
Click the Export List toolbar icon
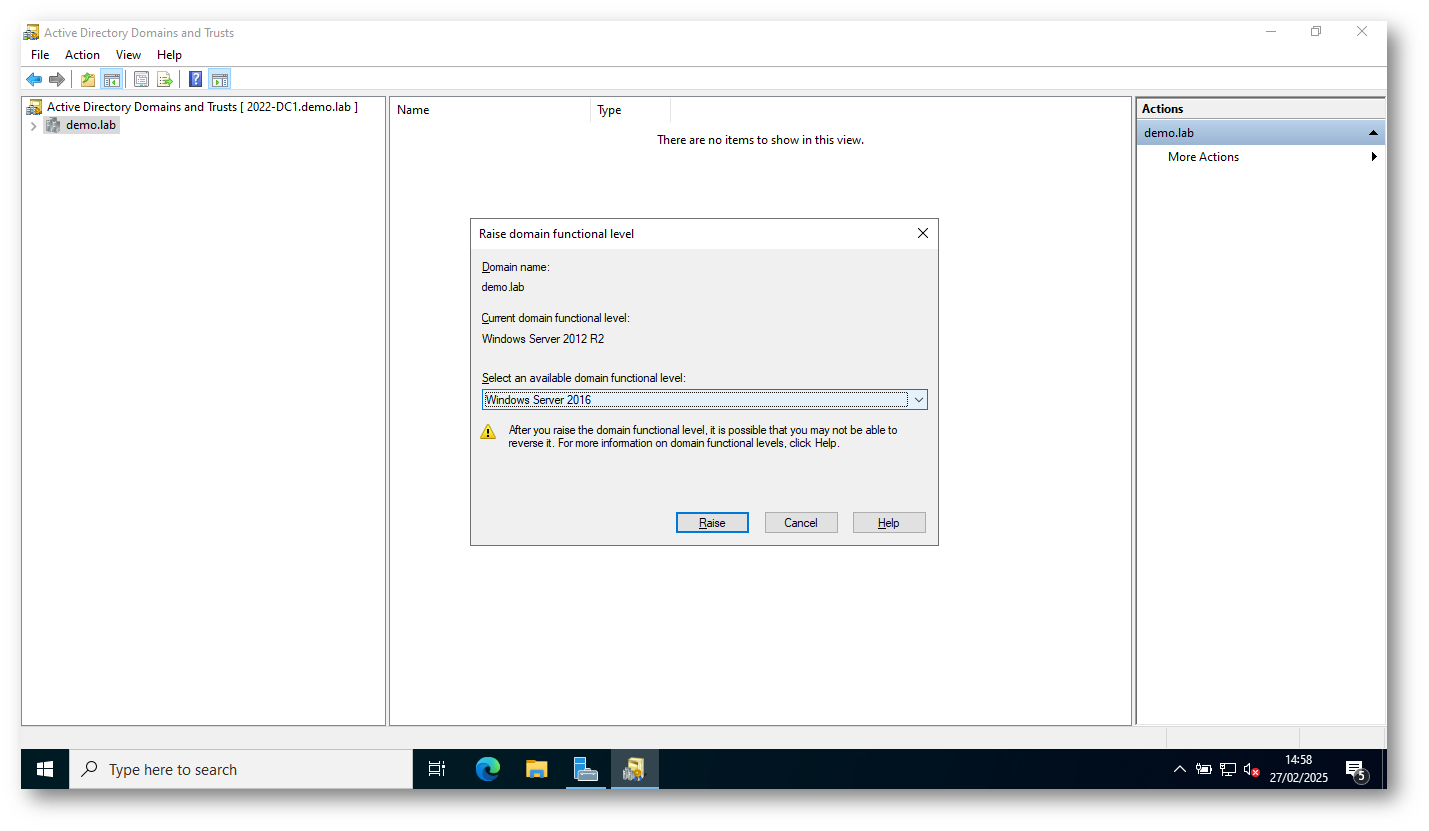(x=165, y=80)
